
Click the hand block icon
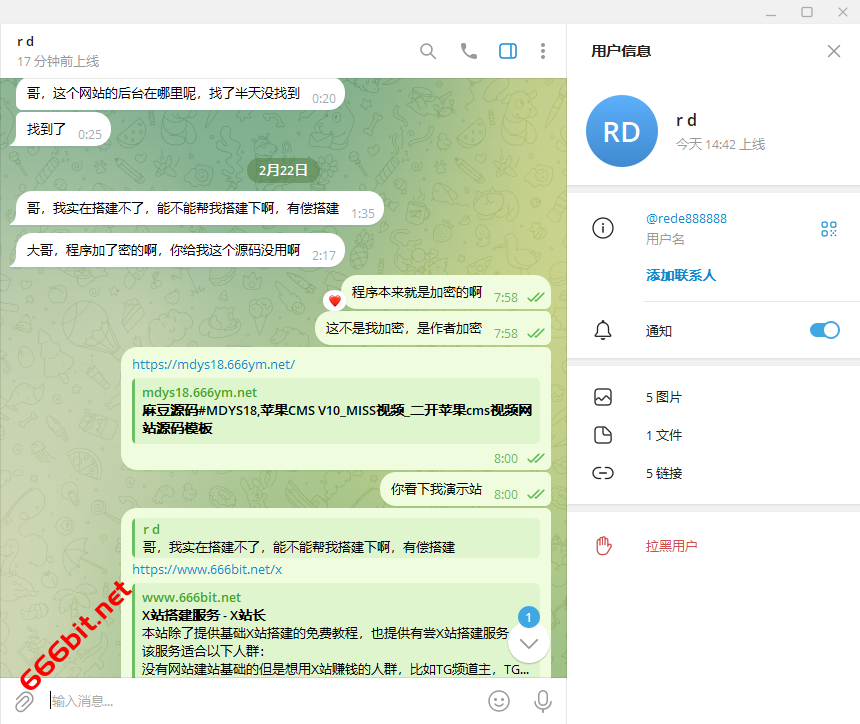(x=603, y=546)
